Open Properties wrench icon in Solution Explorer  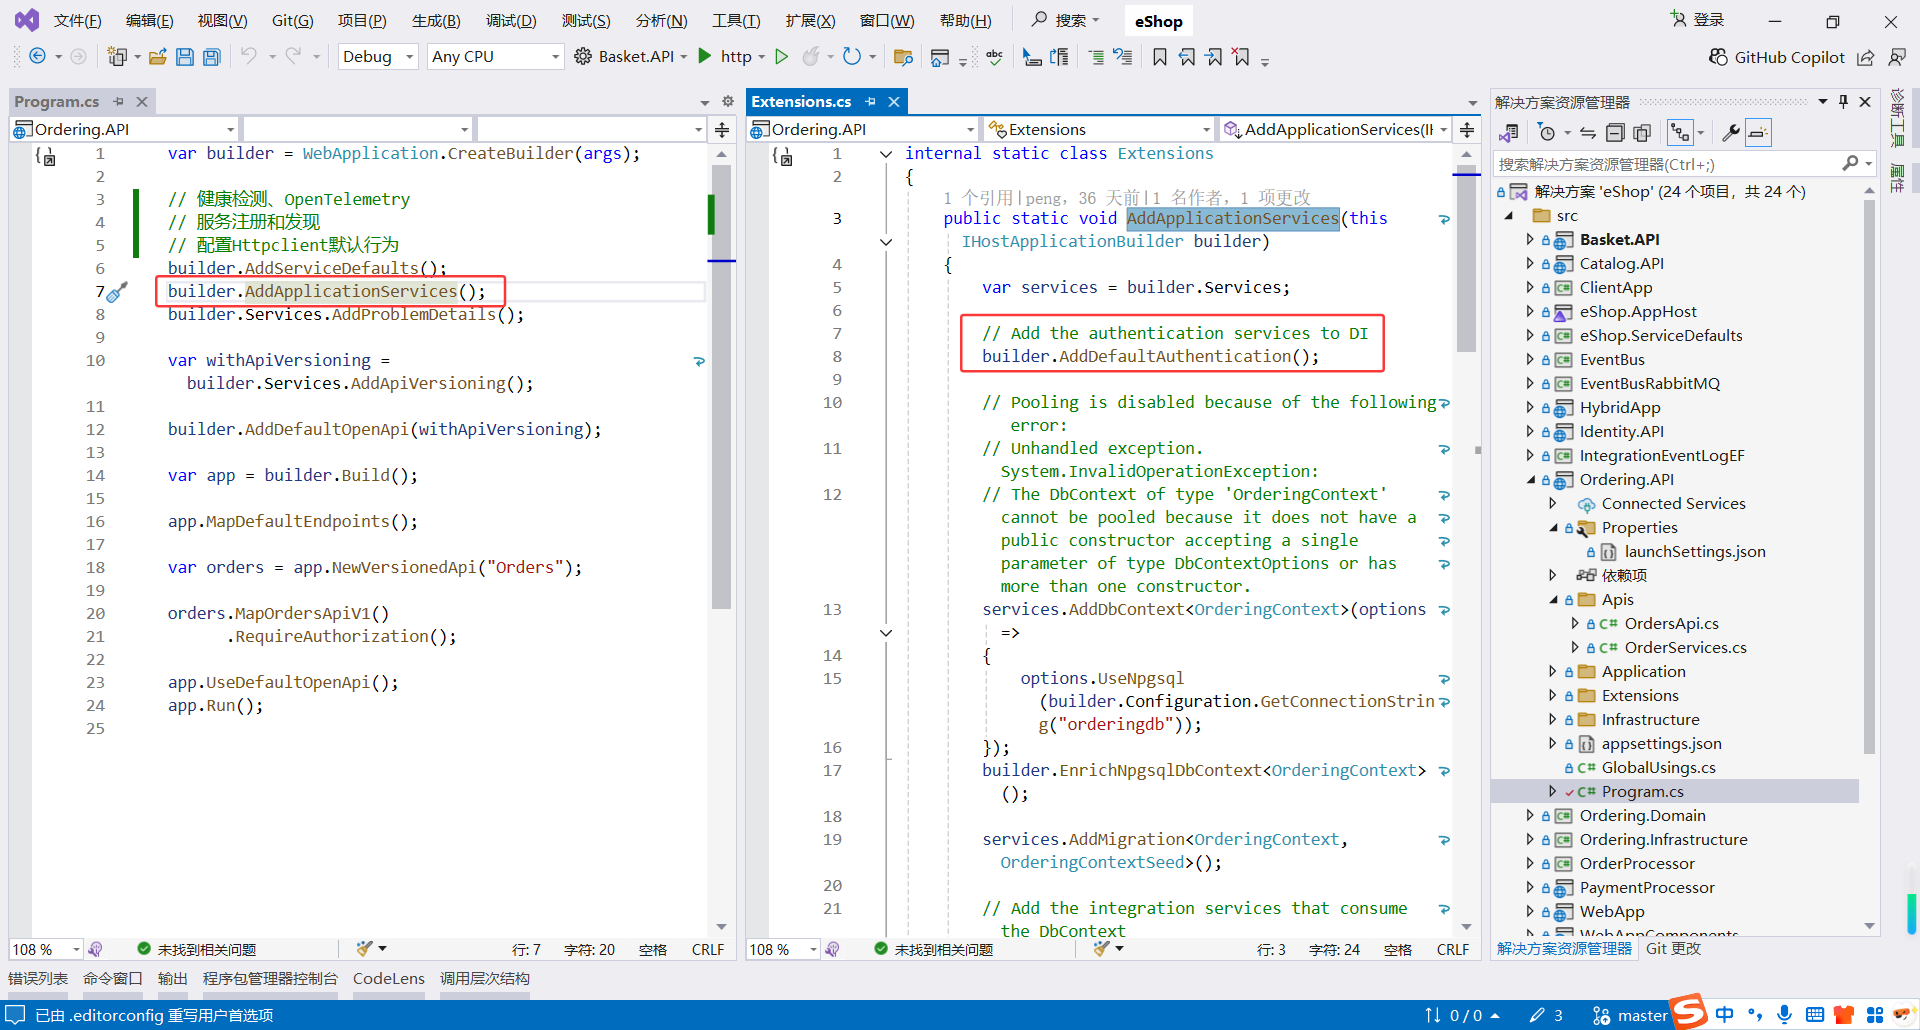coord(1731,133)
